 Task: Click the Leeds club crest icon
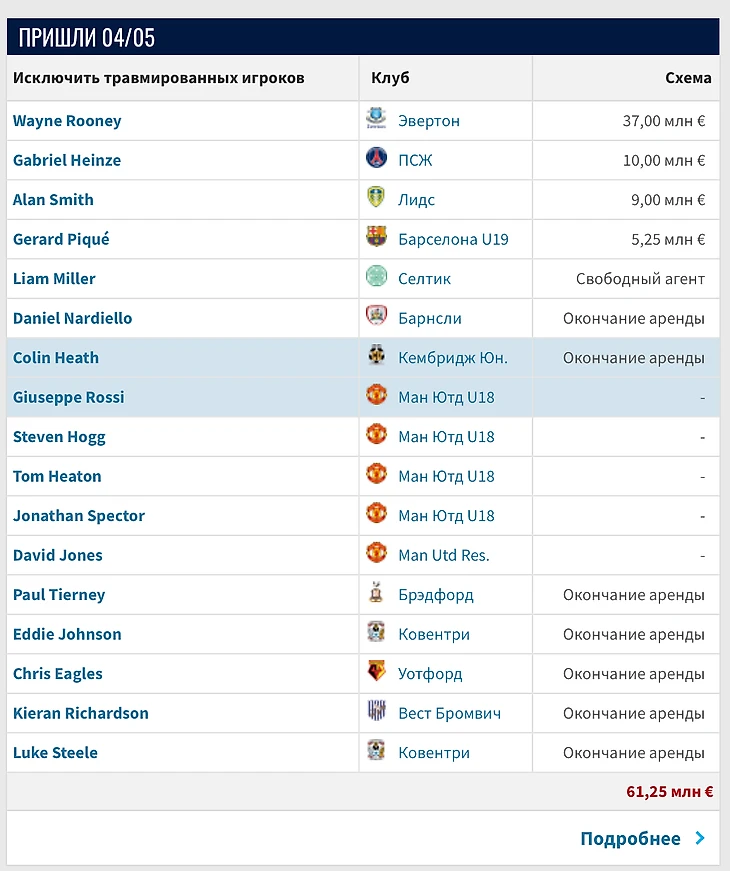coord(376,198)
